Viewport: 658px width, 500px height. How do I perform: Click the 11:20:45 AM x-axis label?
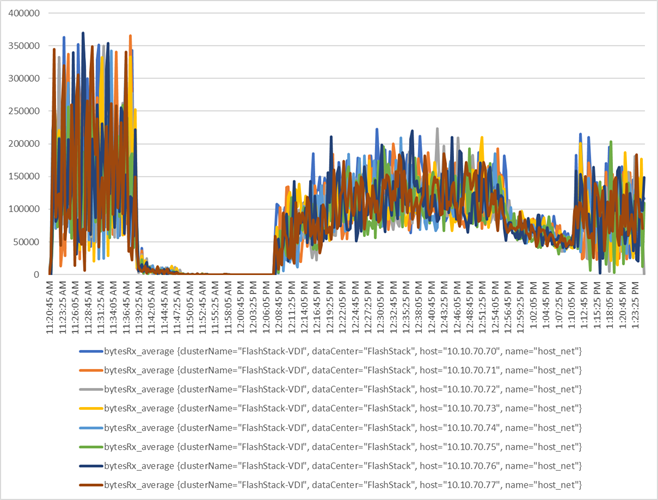[50, 307]
